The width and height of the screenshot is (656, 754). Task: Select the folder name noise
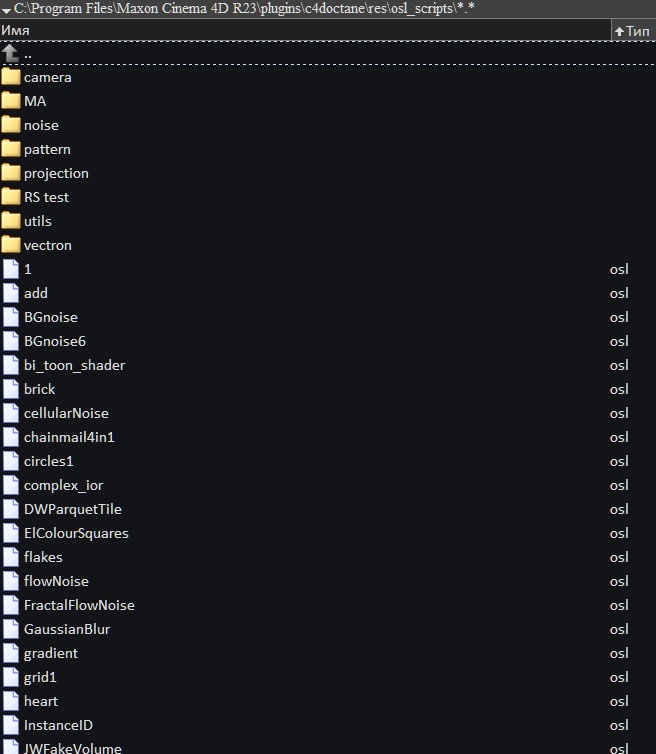click(41, 126)
